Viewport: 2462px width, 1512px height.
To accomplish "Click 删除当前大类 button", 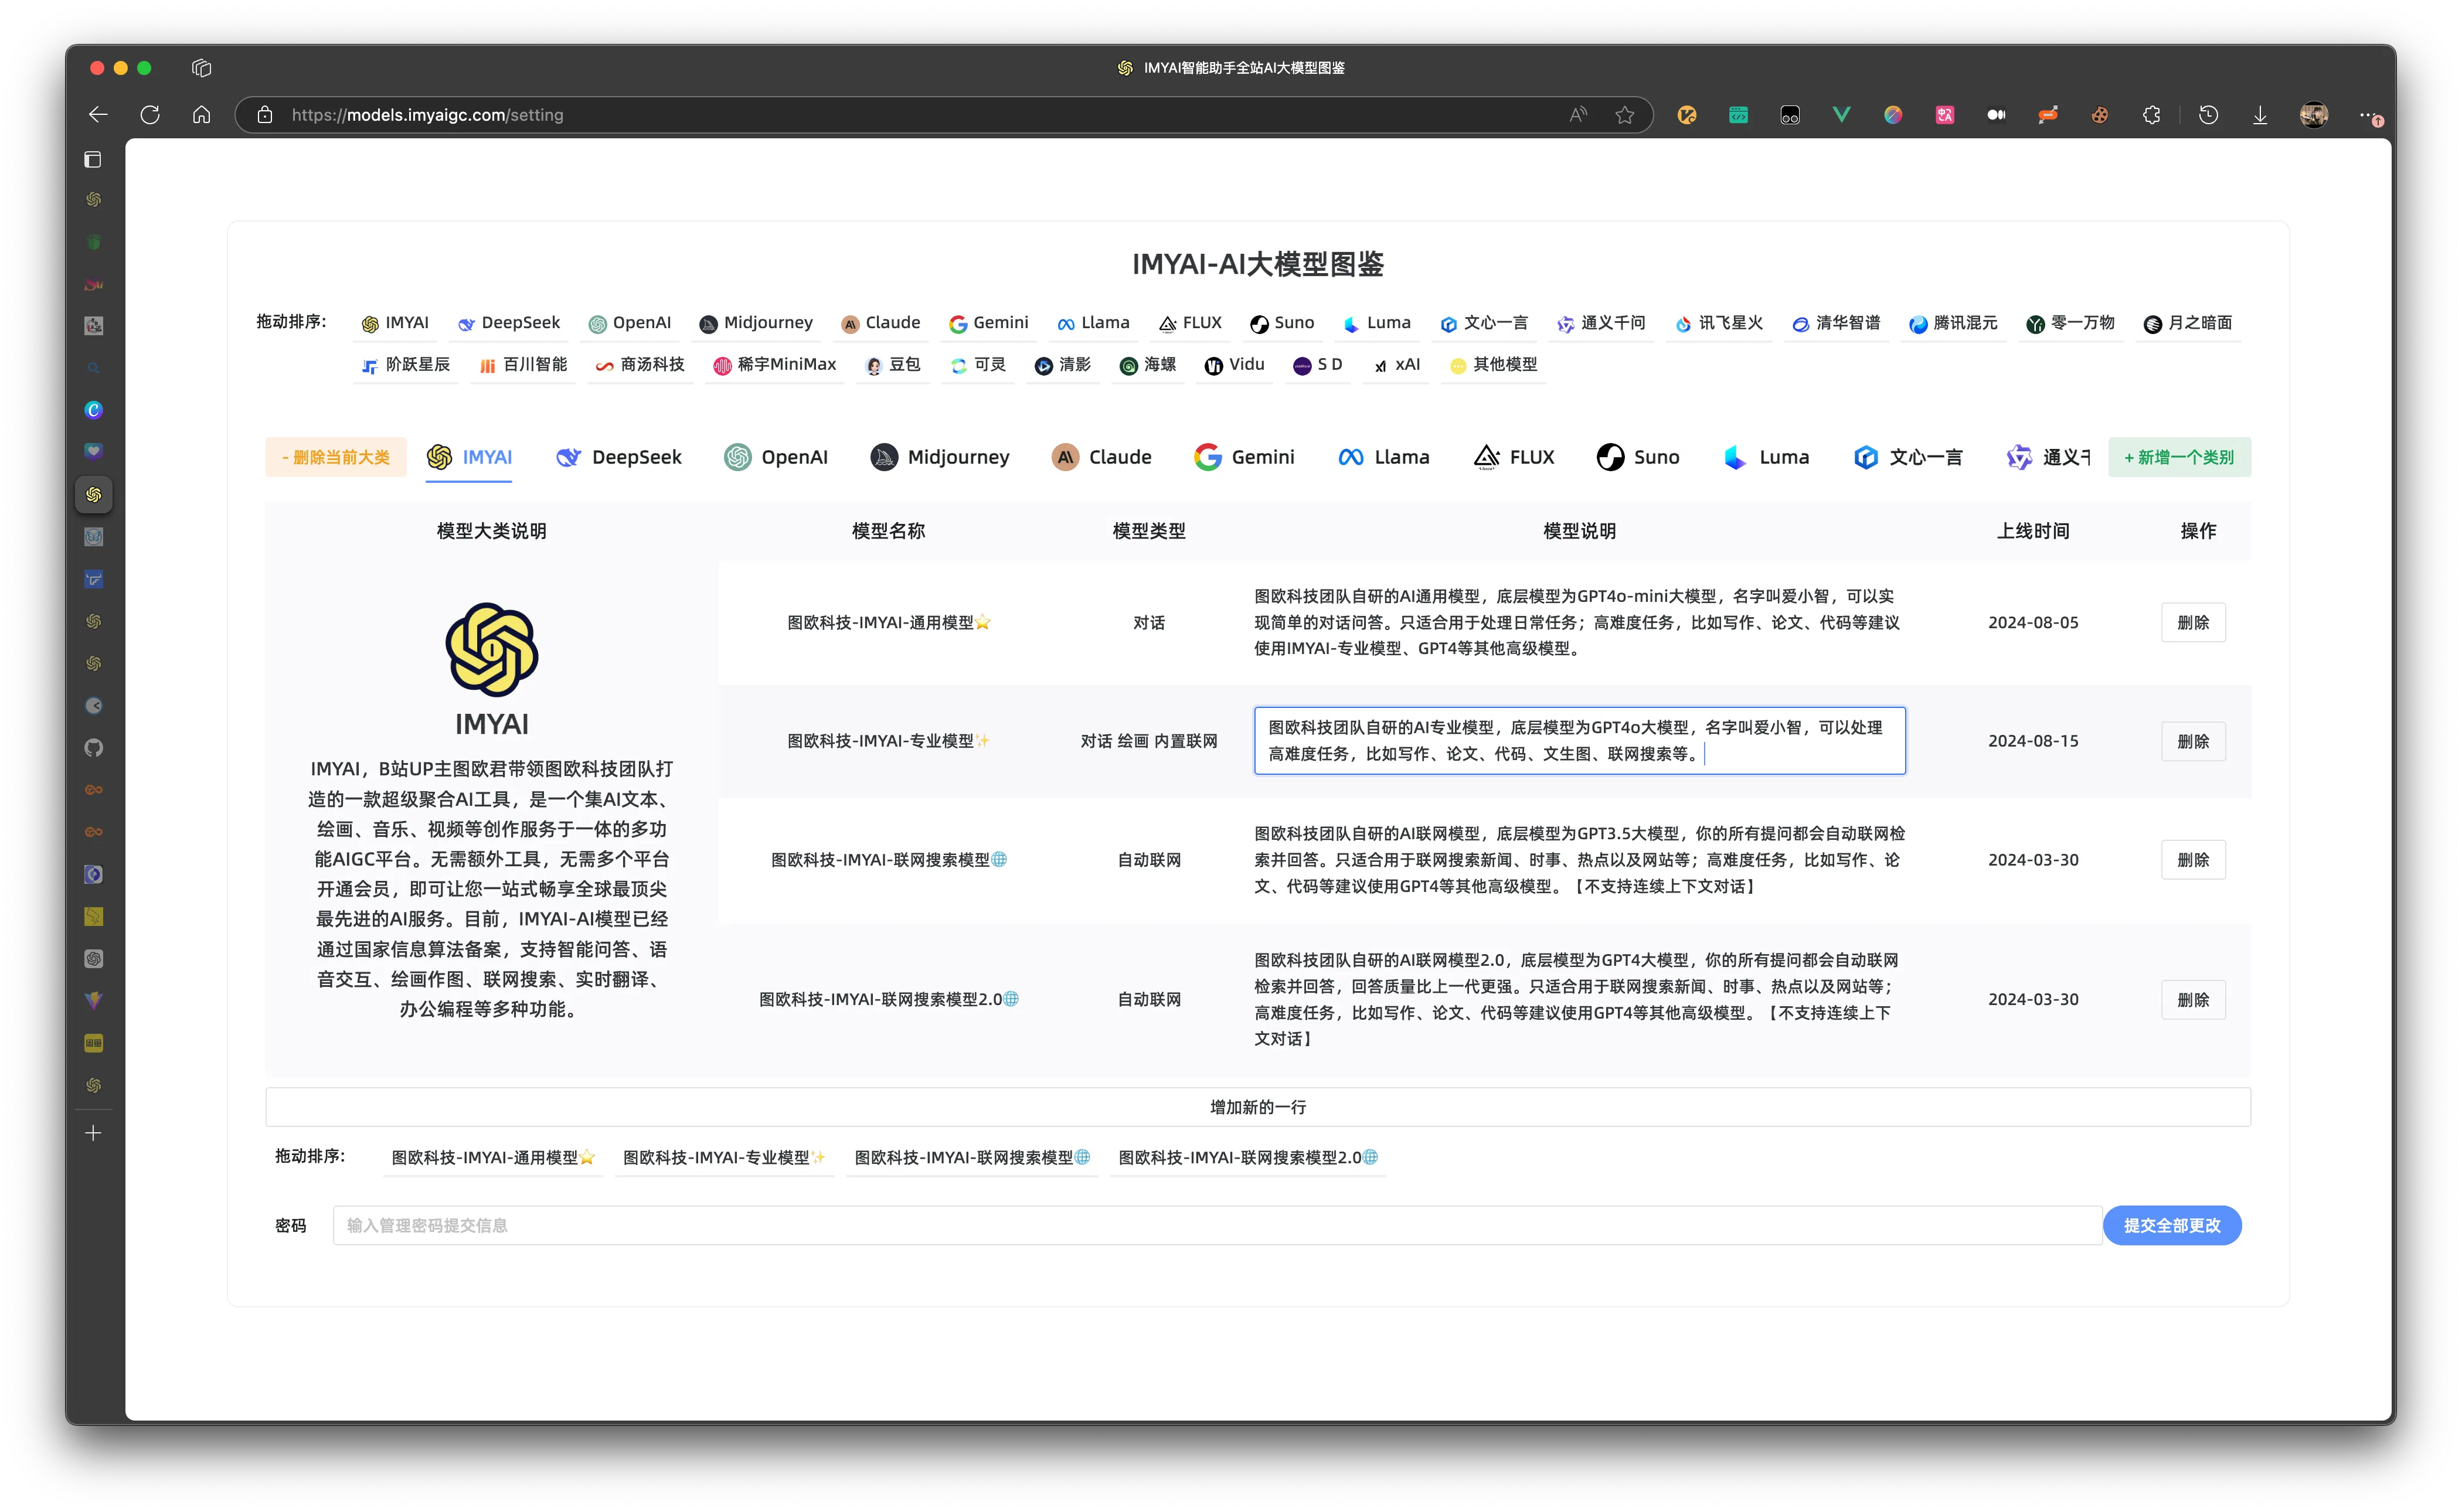I will (x=336, y=457).
